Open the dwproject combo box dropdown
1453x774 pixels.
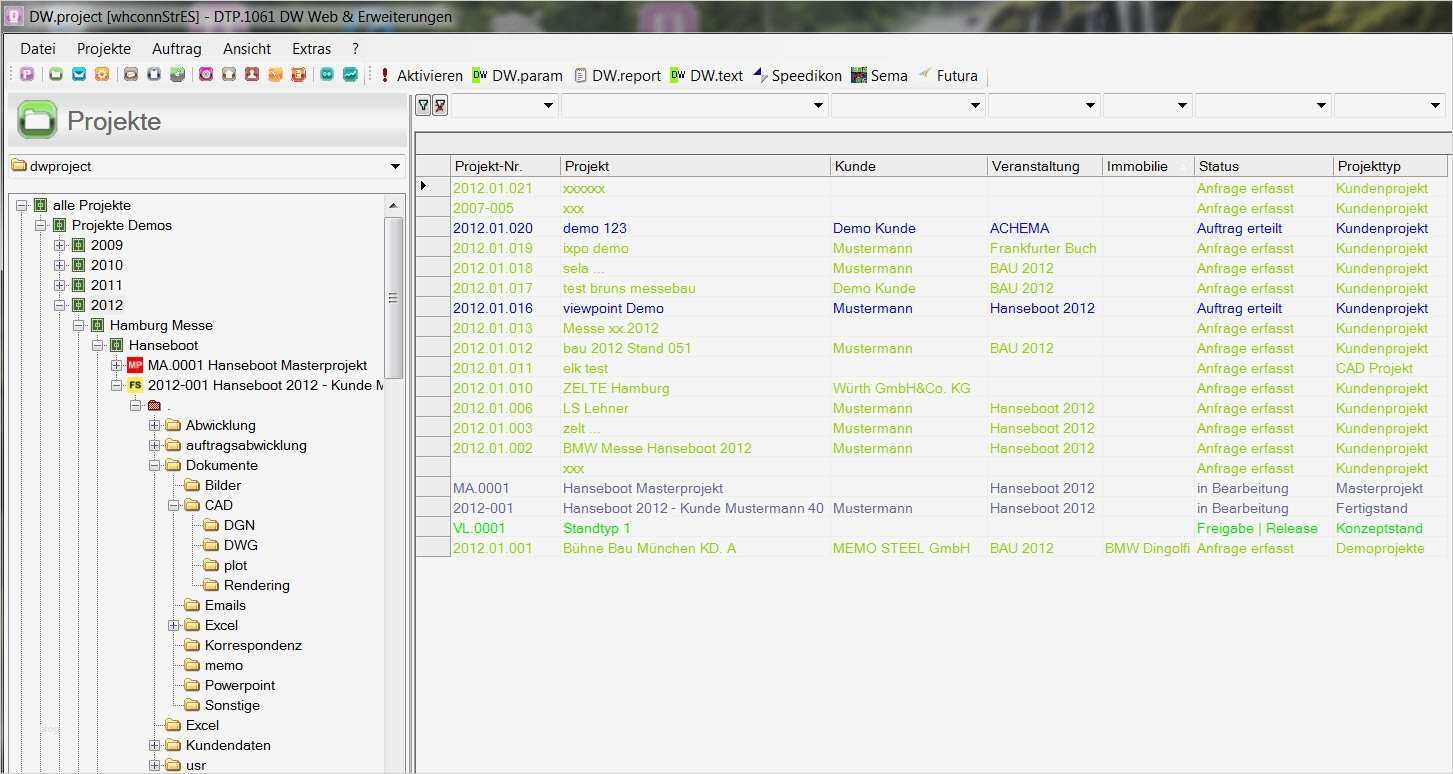395,167
